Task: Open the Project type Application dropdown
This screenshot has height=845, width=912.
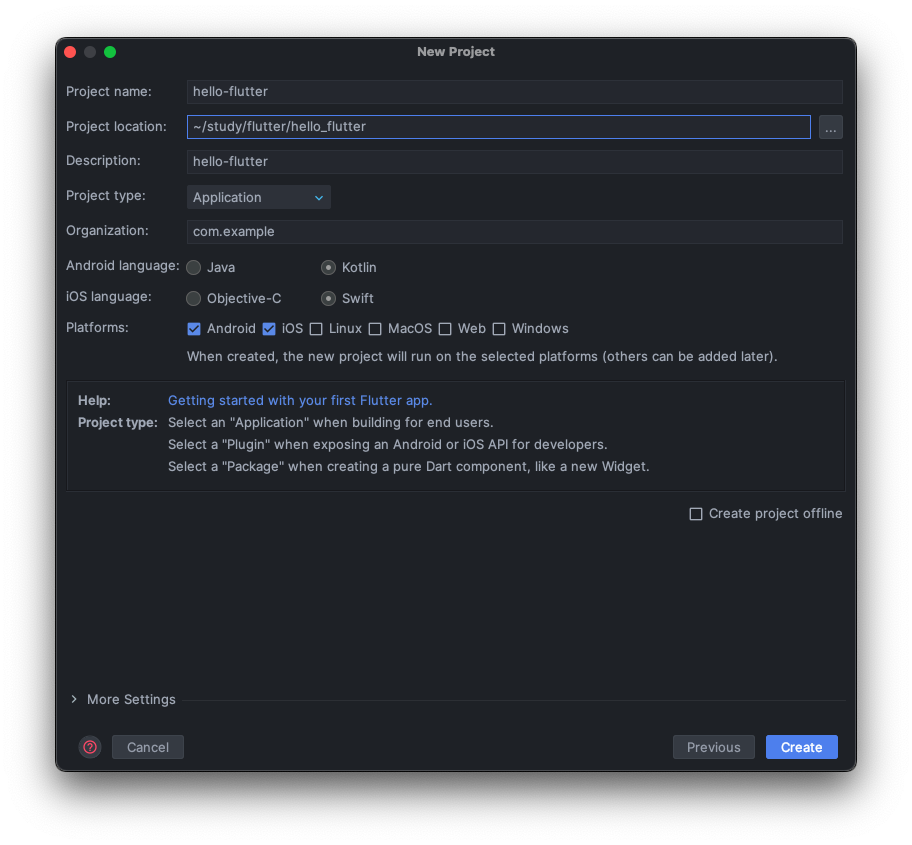Action: coord(258,197)
